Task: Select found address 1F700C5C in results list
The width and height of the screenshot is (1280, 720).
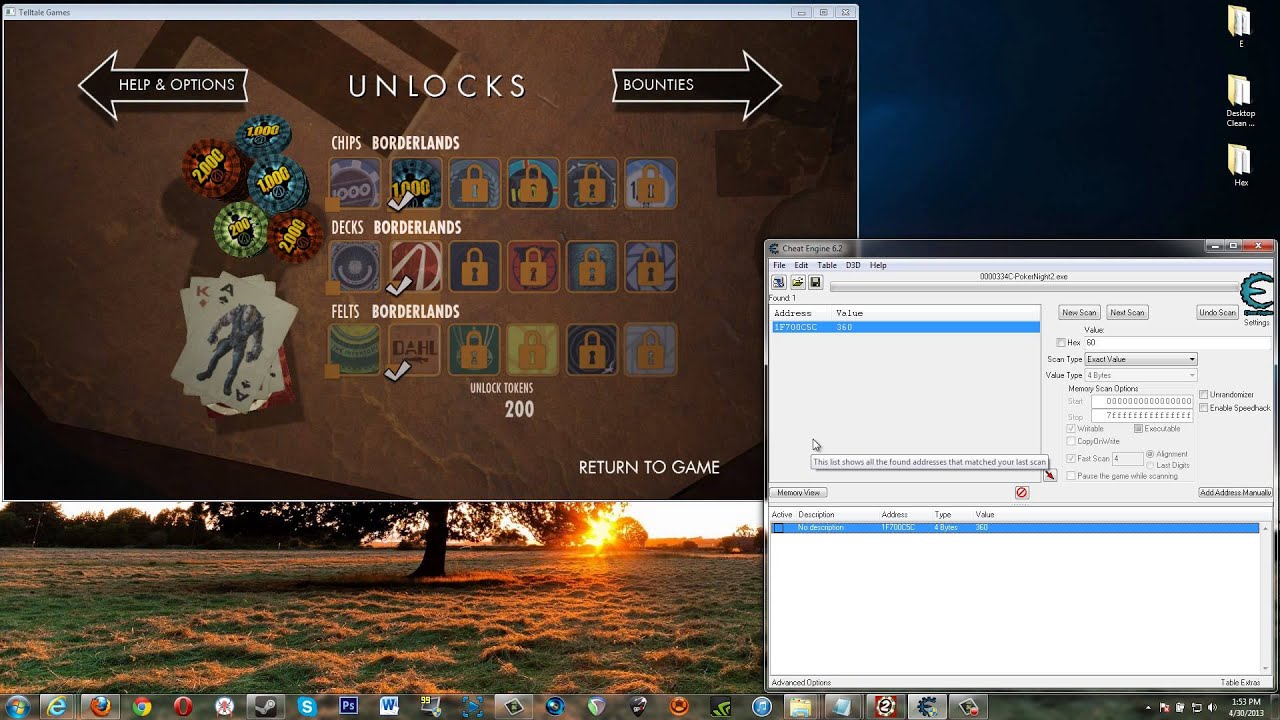Action: (905, 327)
